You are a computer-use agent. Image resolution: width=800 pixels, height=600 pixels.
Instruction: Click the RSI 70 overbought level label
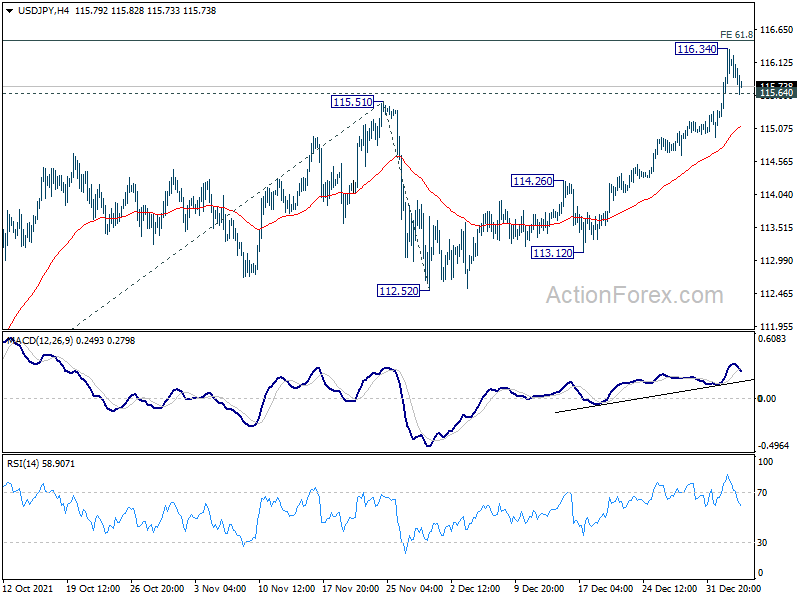point(762,492)
